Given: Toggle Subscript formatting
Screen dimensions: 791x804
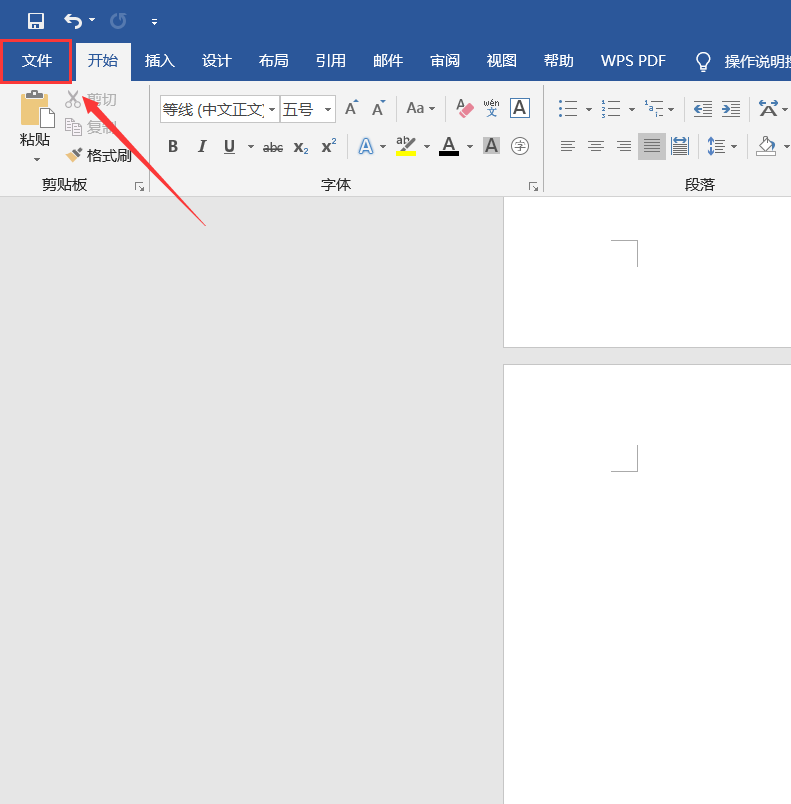Looking at the screenshot, I should pyautogui.click(x=301, y=147).
